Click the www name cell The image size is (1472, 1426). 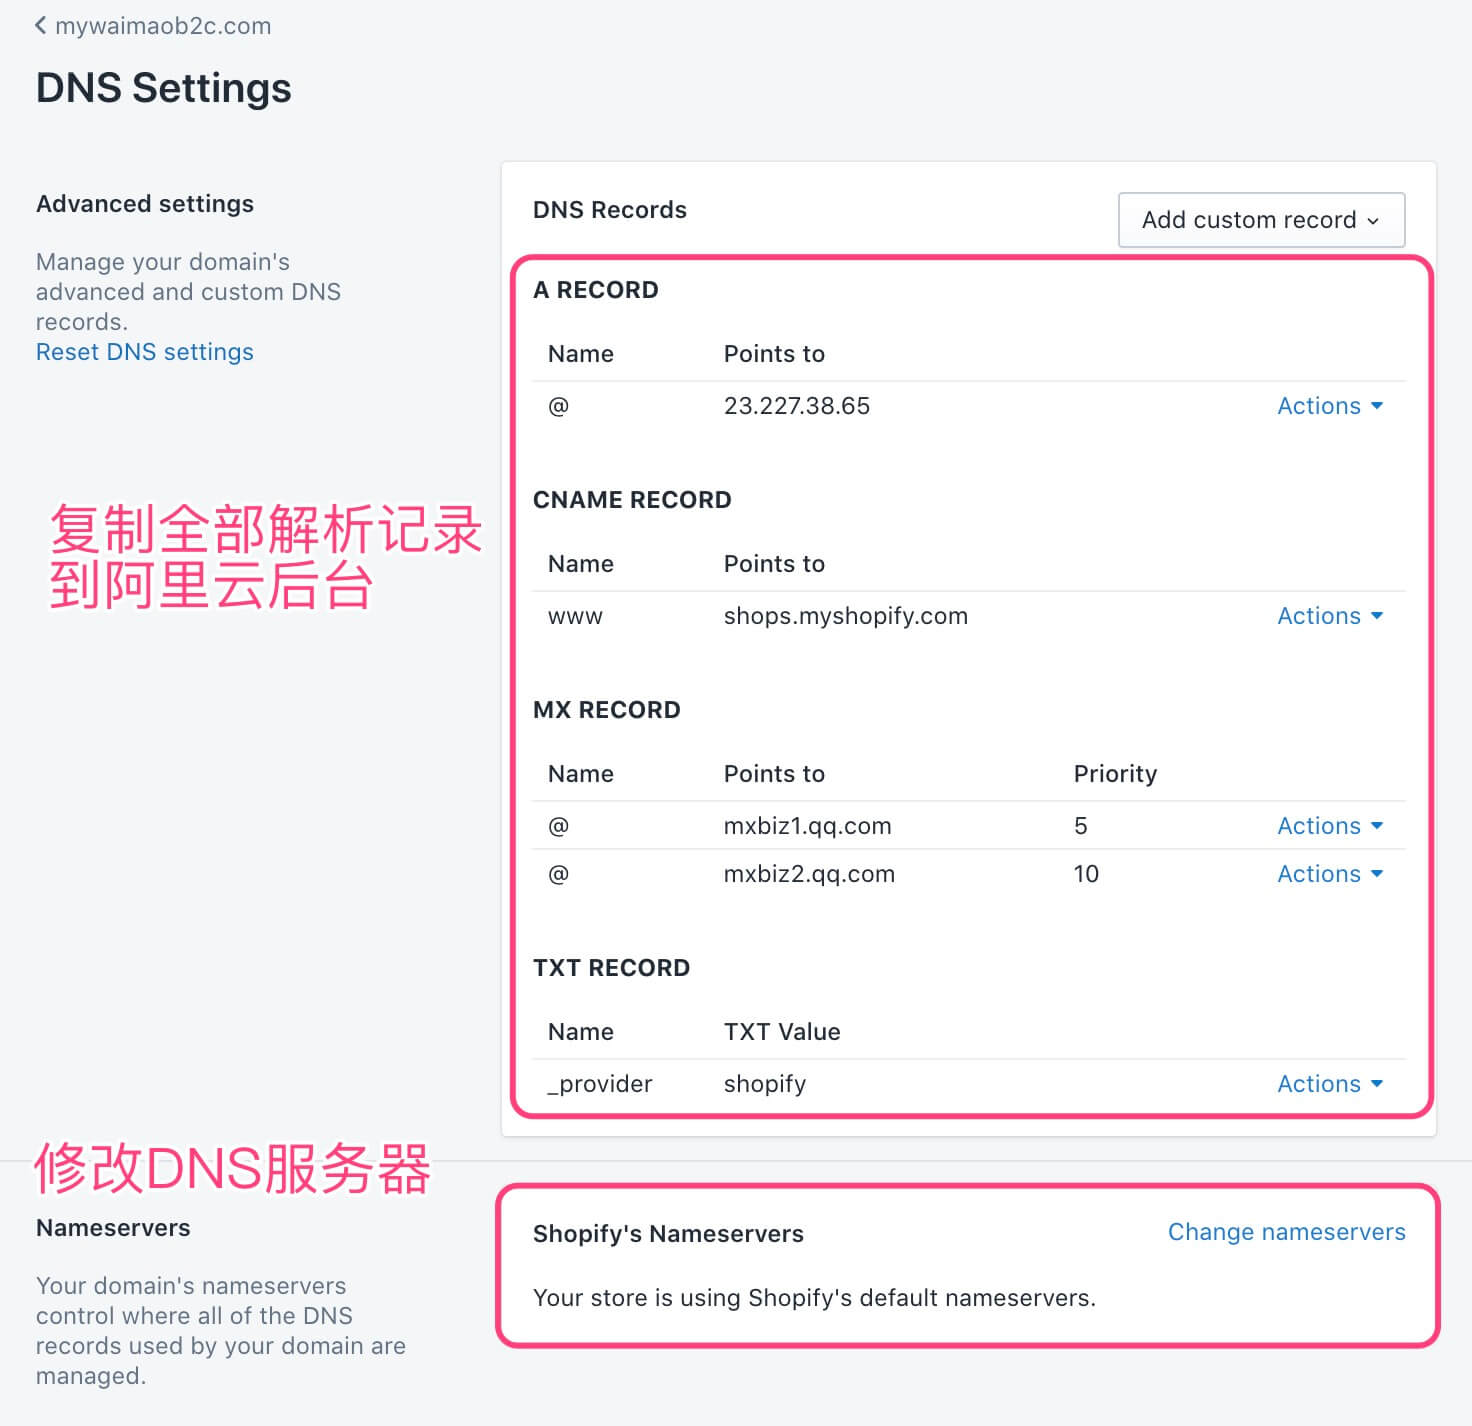576,617
